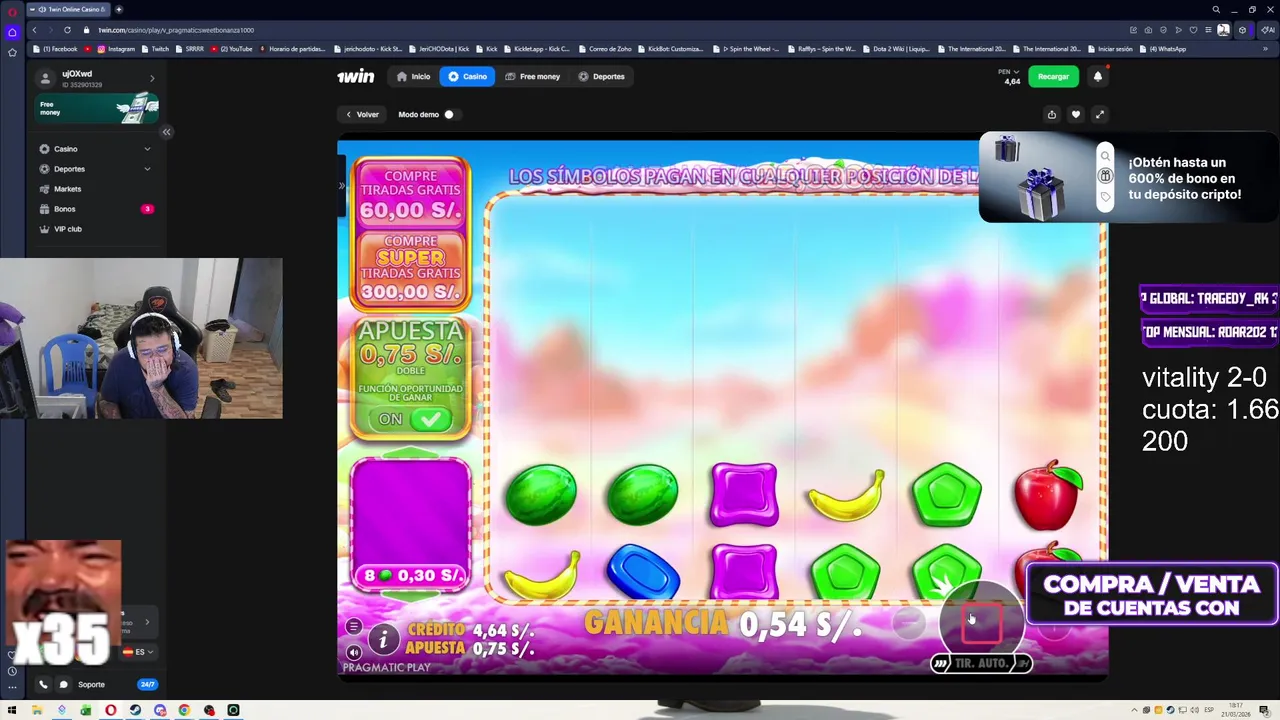Open the game info button
Screen dimensions: 1280x720
(x=382, y=639)
